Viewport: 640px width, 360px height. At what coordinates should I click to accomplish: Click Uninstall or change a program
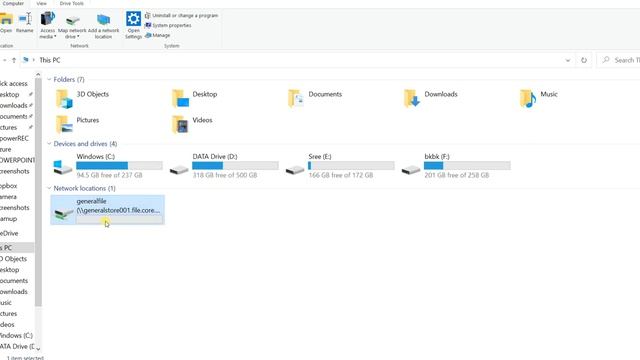[x=182, y=16]
